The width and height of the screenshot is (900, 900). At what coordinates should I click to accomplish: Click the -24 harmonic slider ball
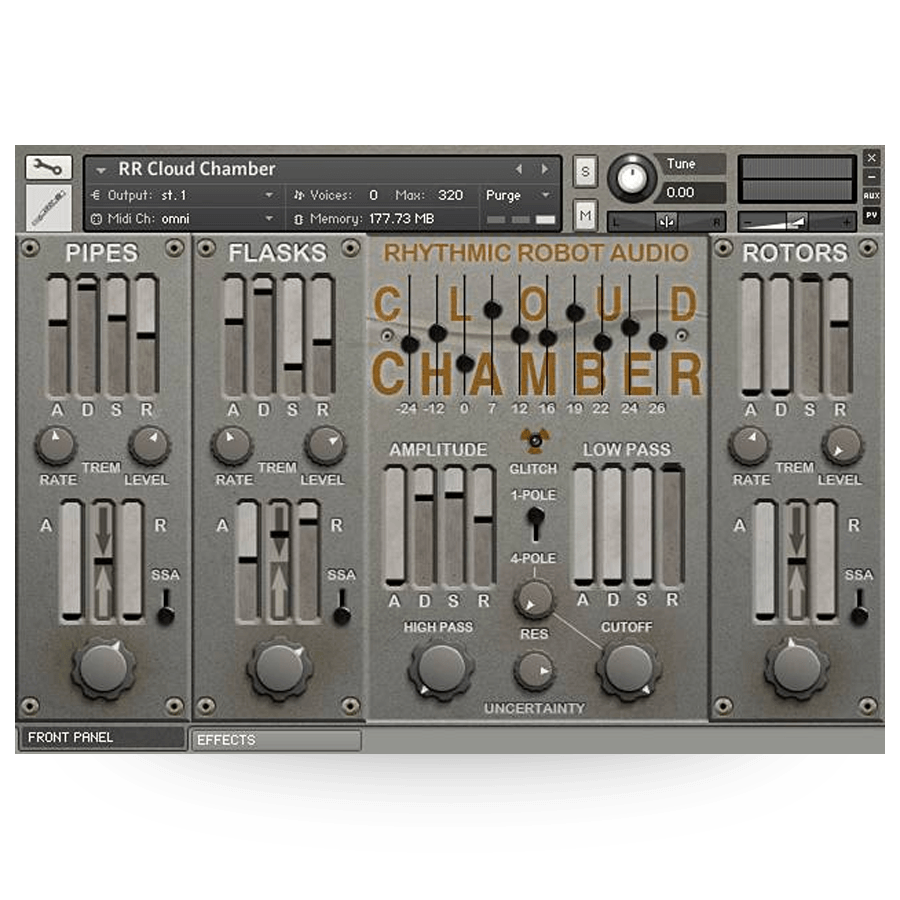coord(410,344)
